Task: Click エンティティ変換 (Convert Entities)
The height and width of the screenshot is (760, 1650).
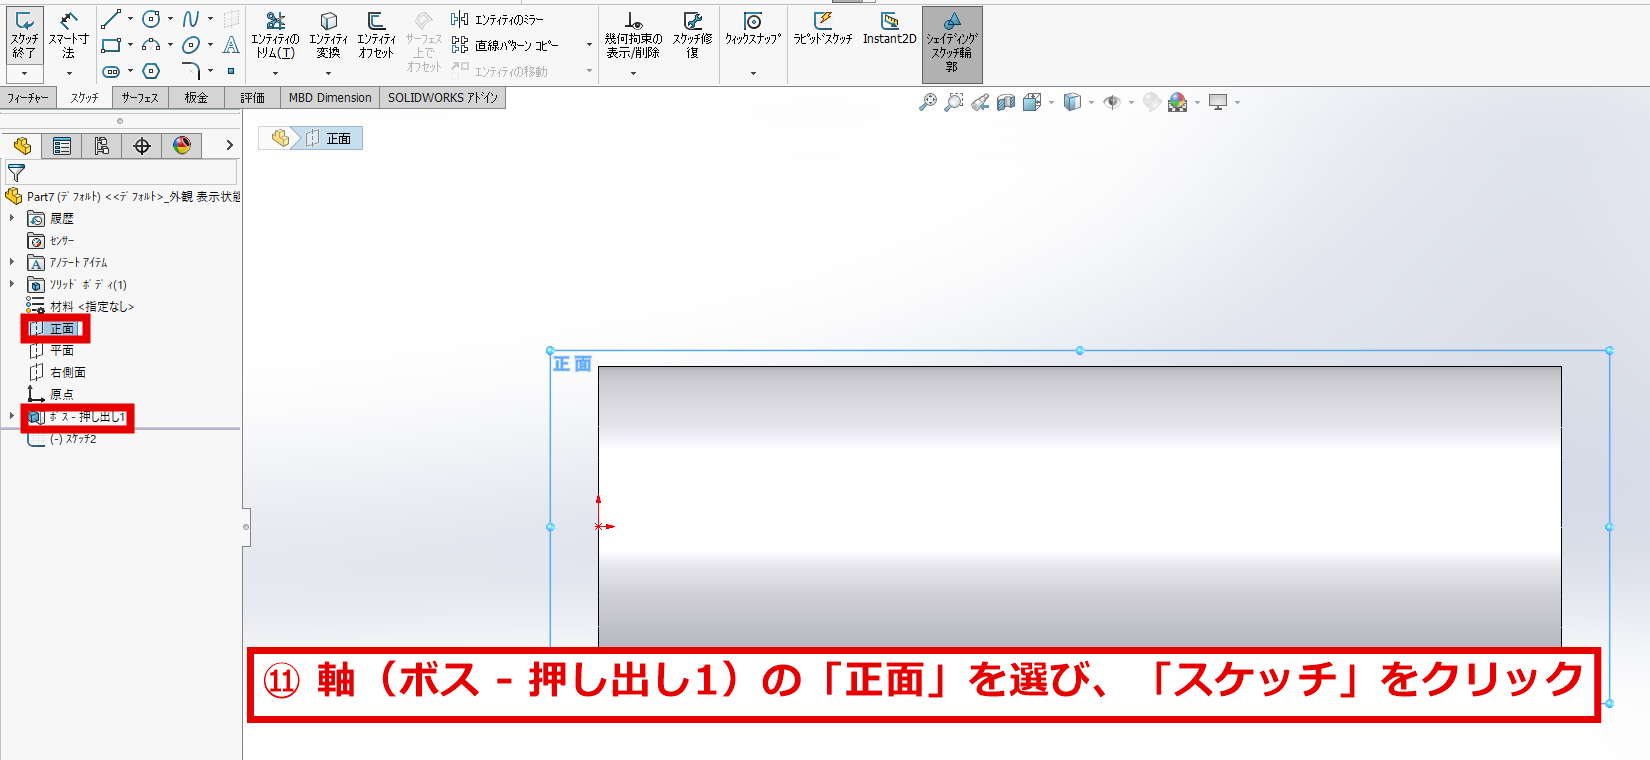Action: [x=328, y=37]
